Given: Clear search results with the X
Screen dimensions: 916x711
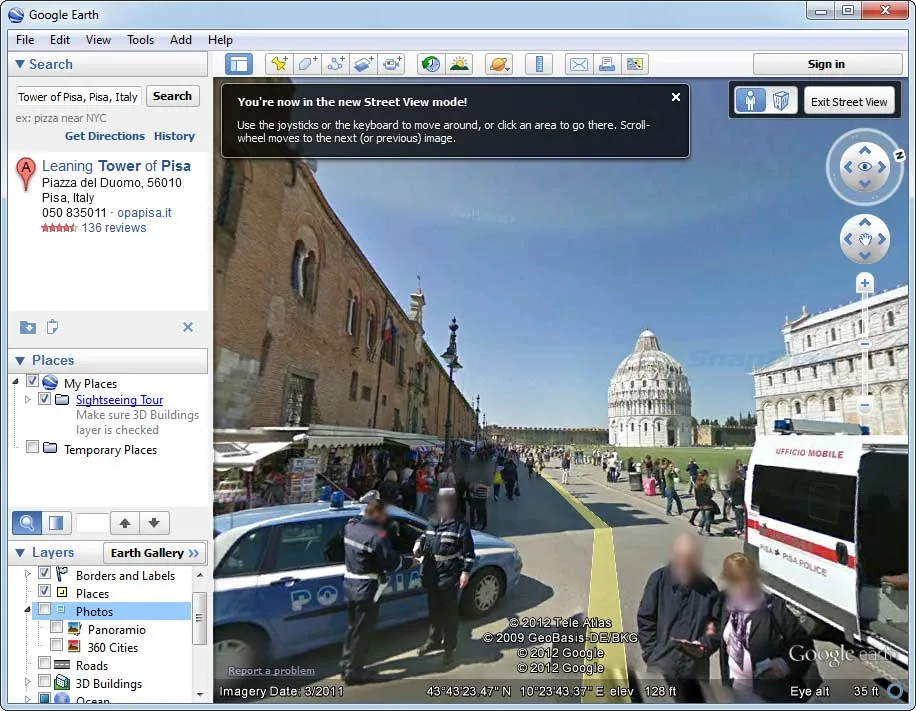Looking at the screenshot, I should click(188, 327).
